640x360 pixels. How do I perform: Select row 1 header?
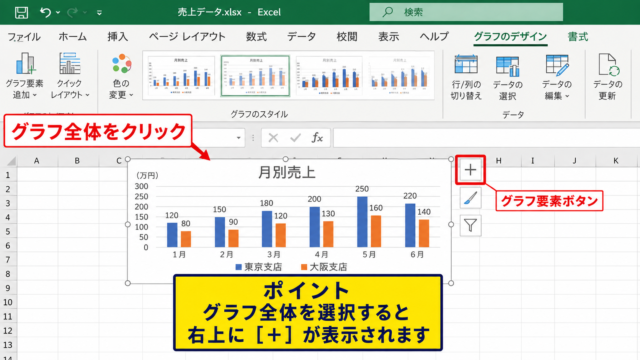point(8,176)
